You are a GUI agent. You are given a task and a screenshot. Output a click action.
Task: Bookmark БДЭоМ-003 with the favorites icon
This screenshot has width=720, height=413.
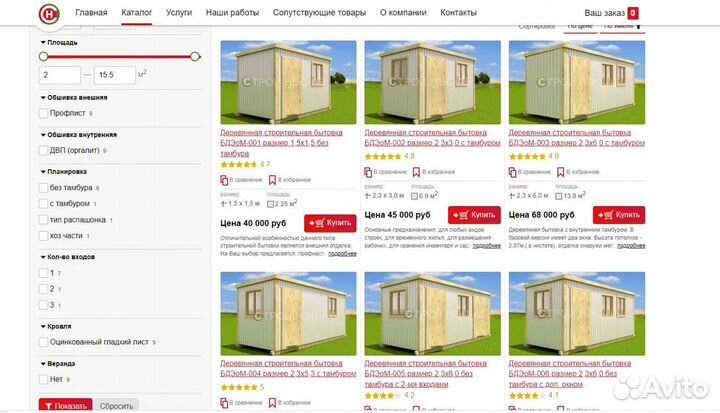click(x=560, y=172)
